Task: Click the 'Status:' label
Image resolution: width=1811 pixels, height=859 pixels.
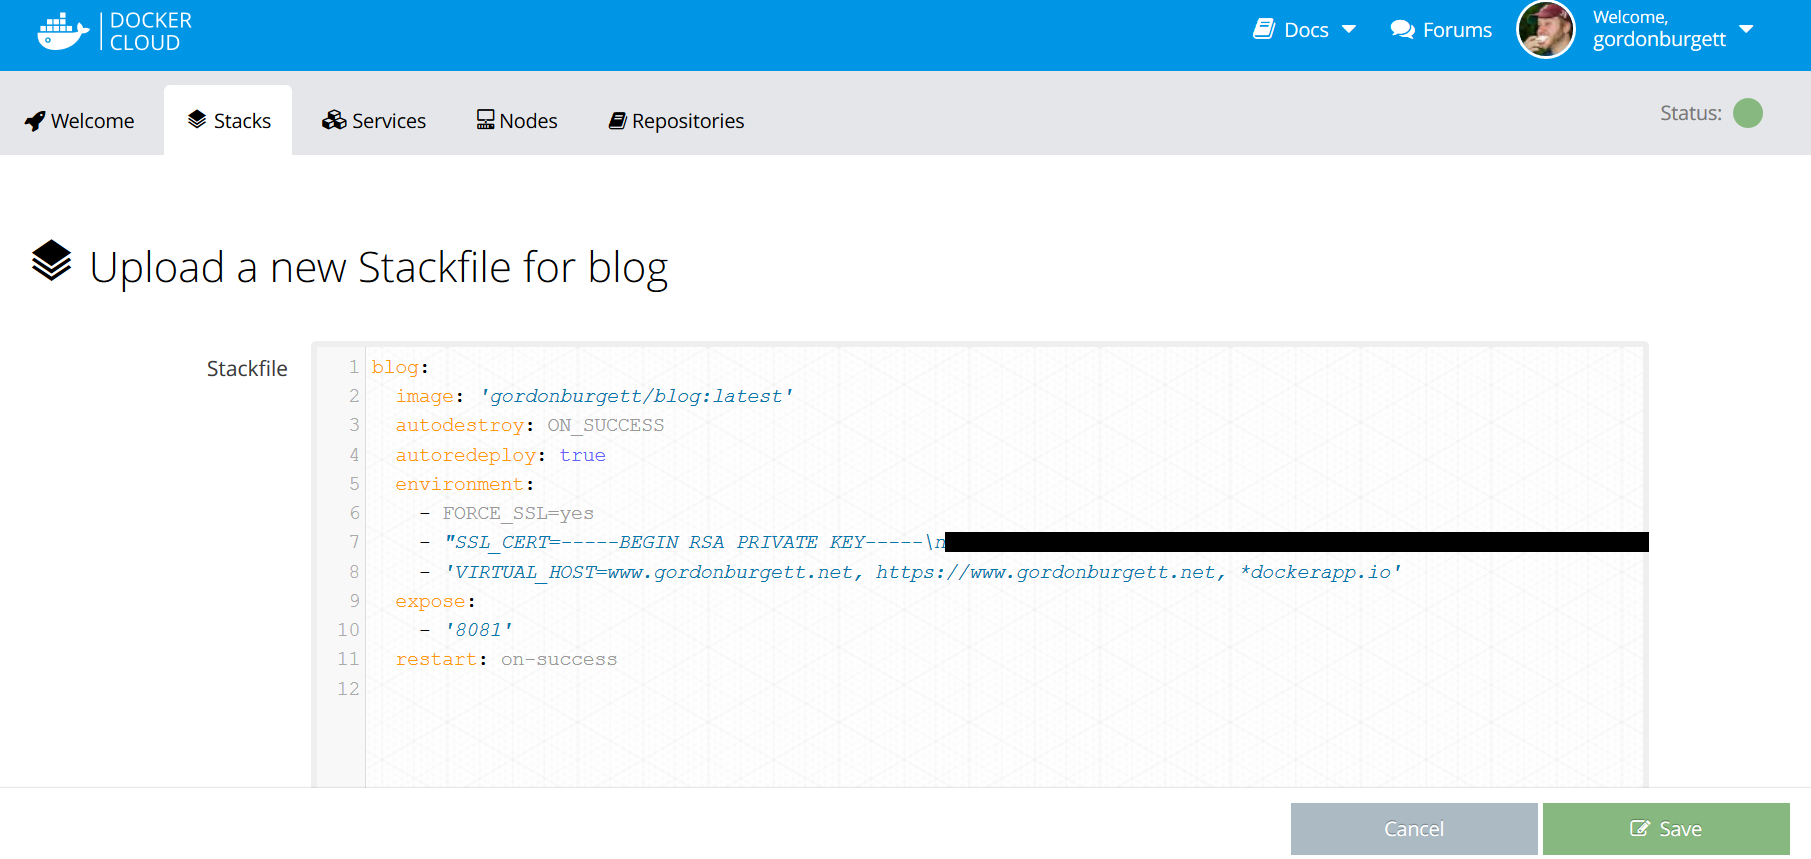Action: pos(1691,113)
